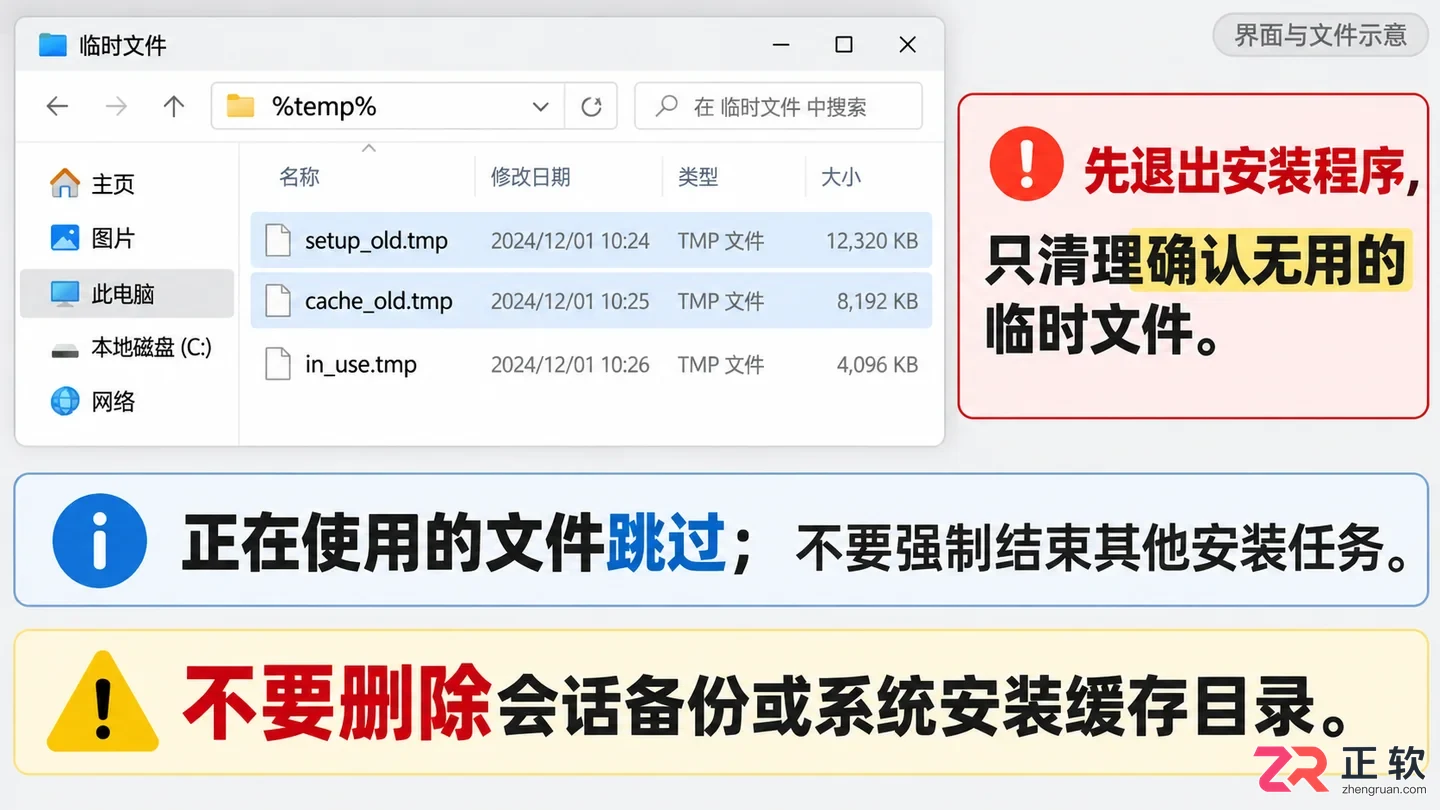Viewport: 1440px width, 810px height.
Task: Refresh the %temp% folder view
Action: click(591, 106)
